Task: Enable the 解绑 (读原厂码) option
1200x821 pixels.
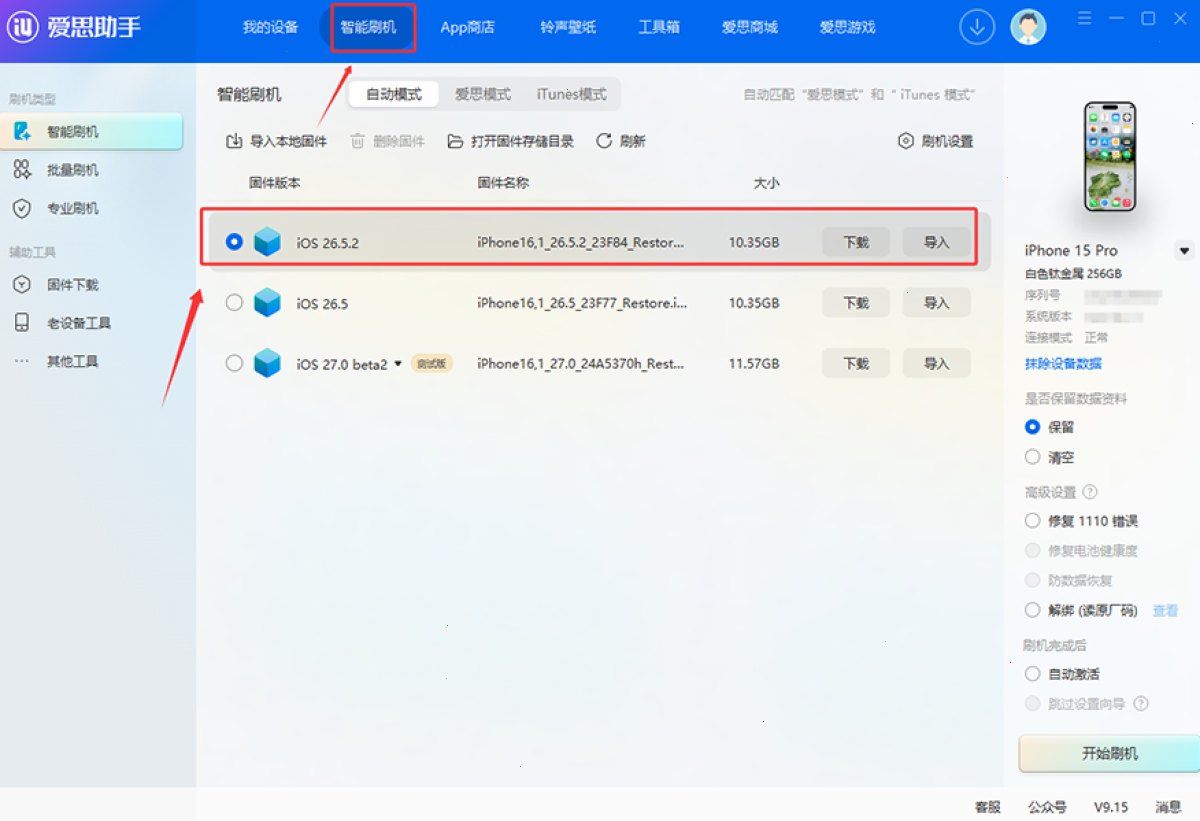Action: click(x=1033, y=610)
